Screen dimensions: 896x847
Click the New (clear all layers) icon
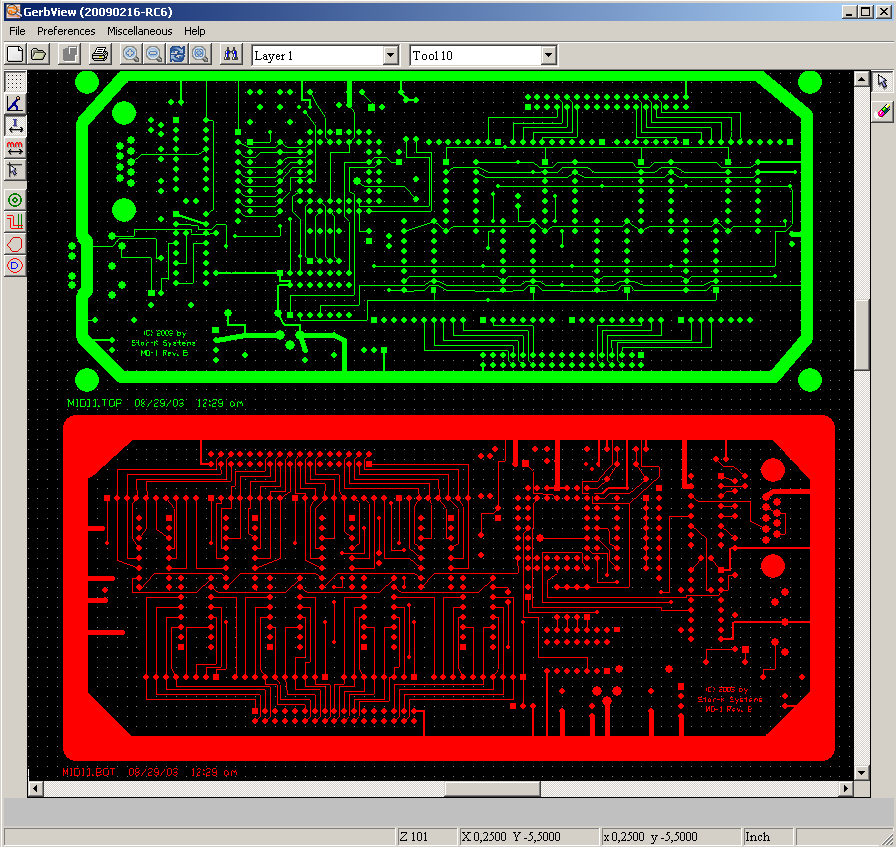coord(15,55)
